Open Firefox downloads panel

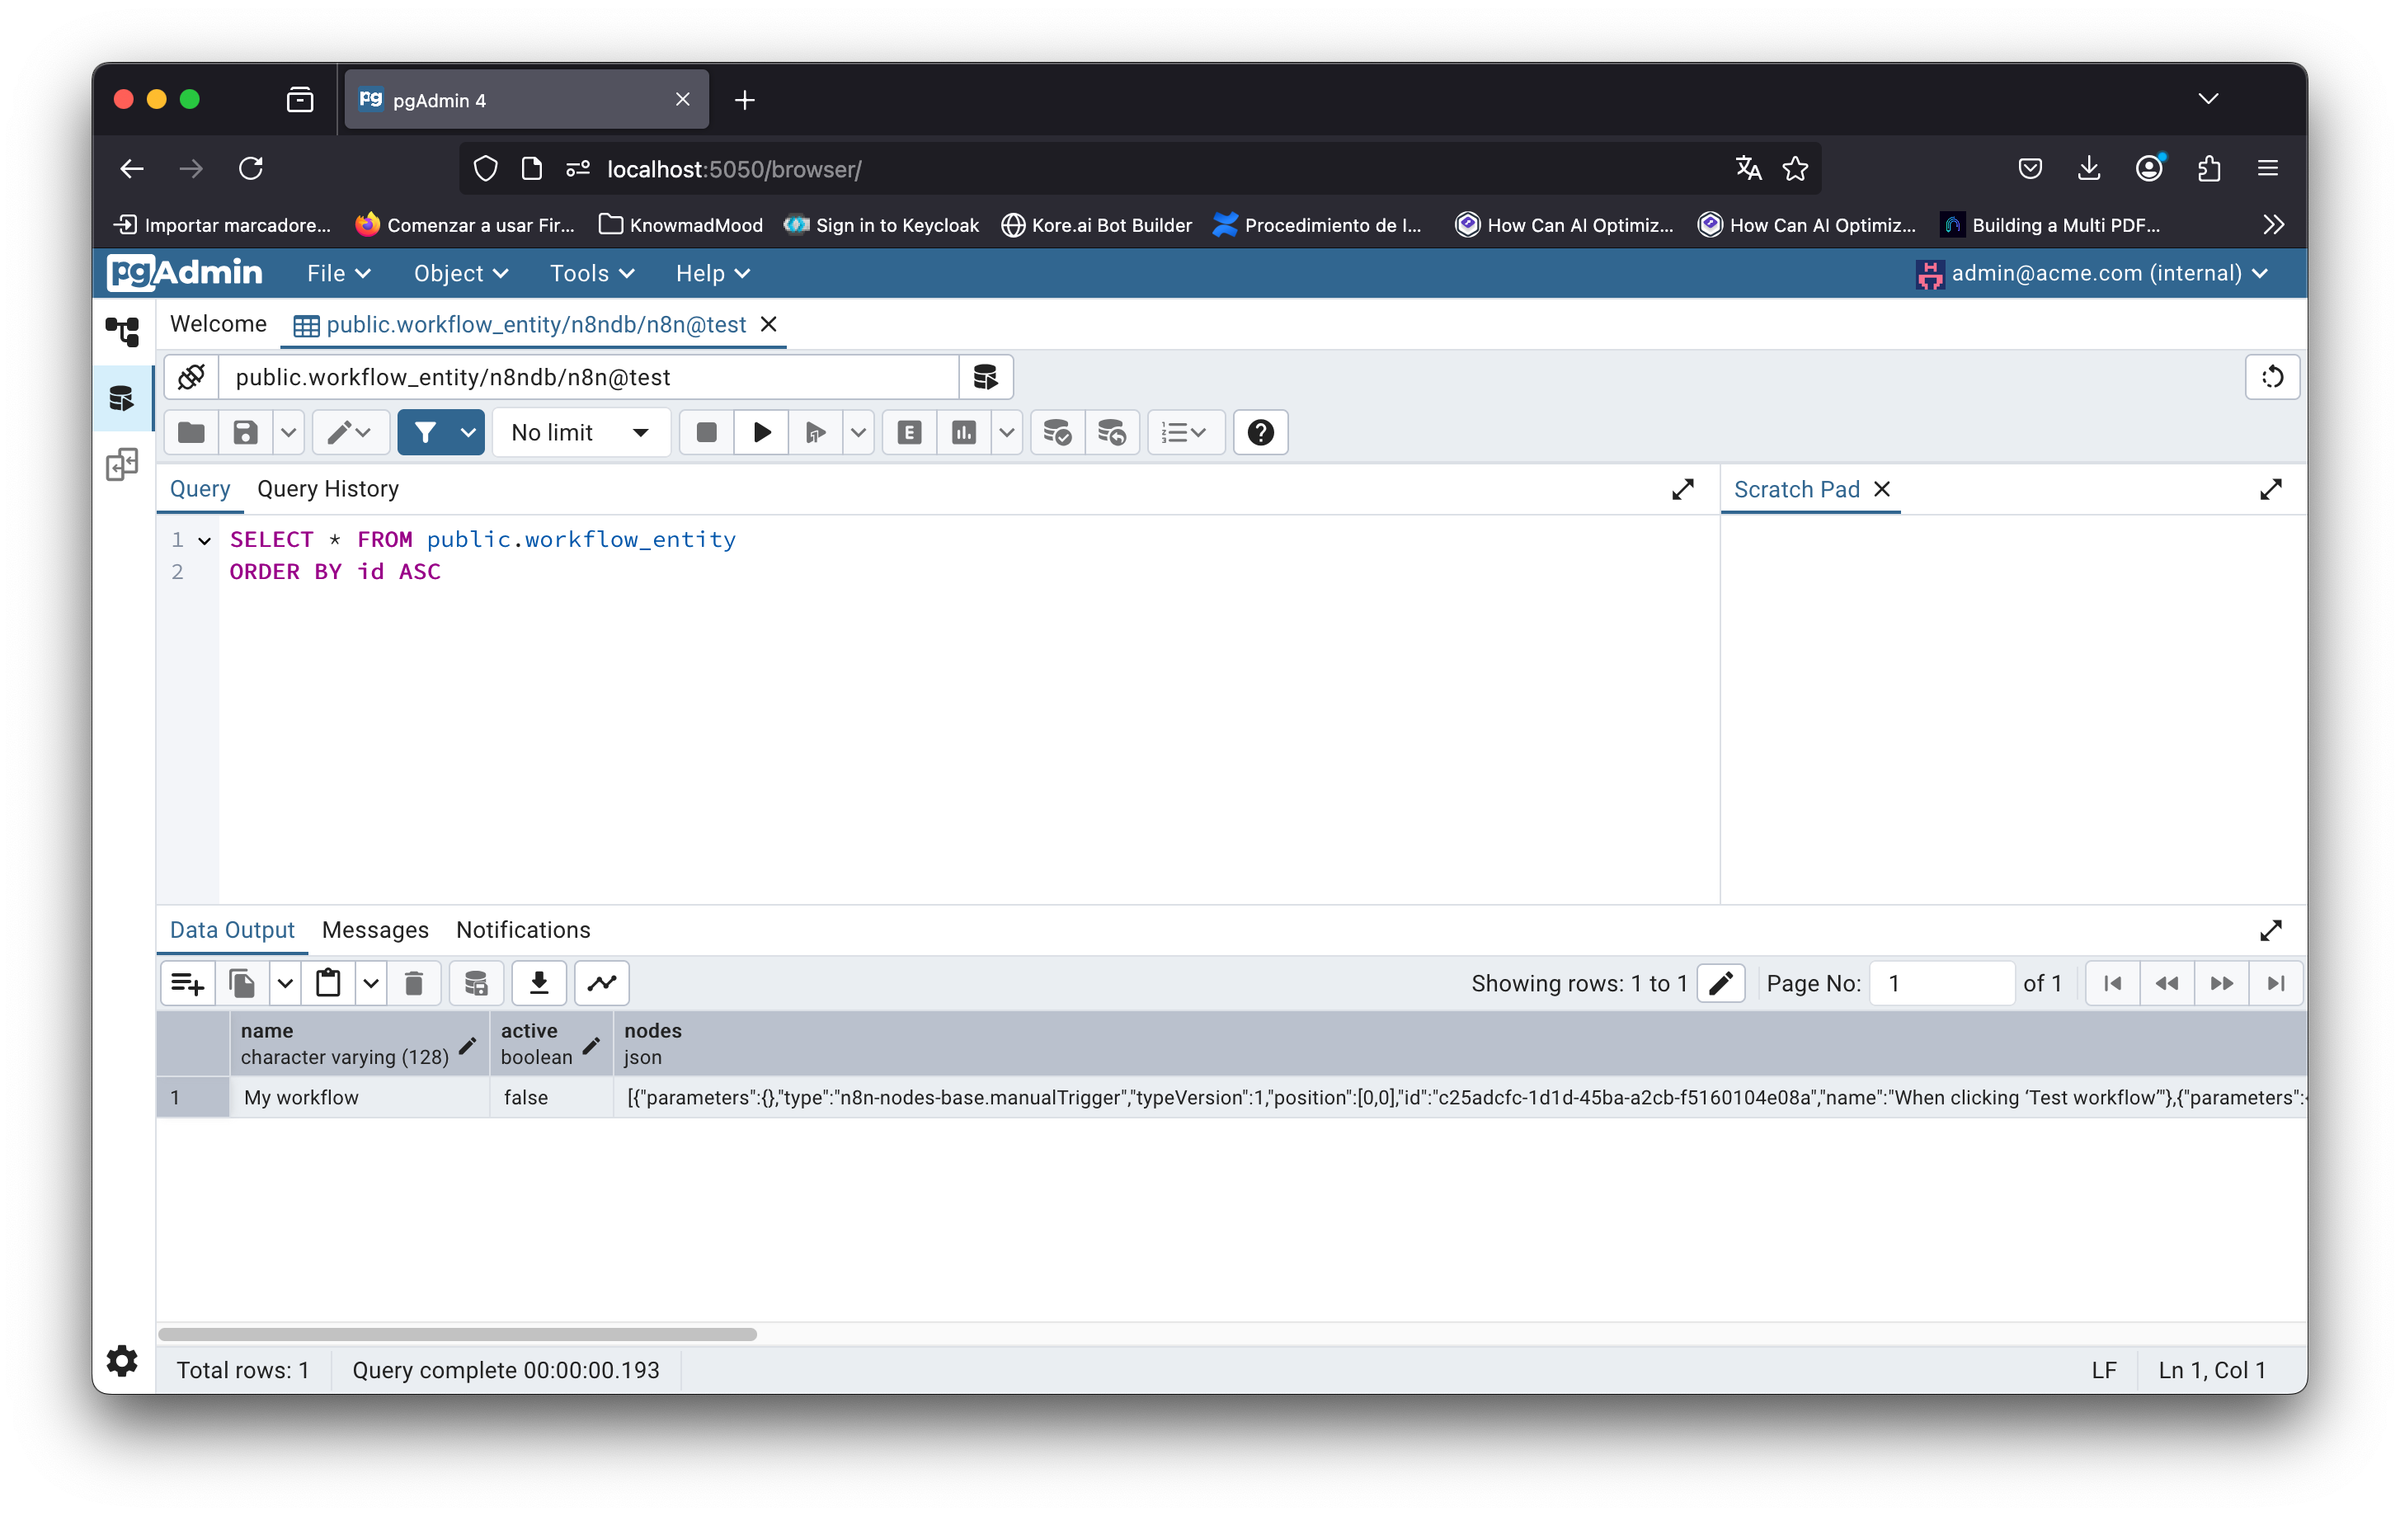pyautogui.click(x=2089, y=168)
